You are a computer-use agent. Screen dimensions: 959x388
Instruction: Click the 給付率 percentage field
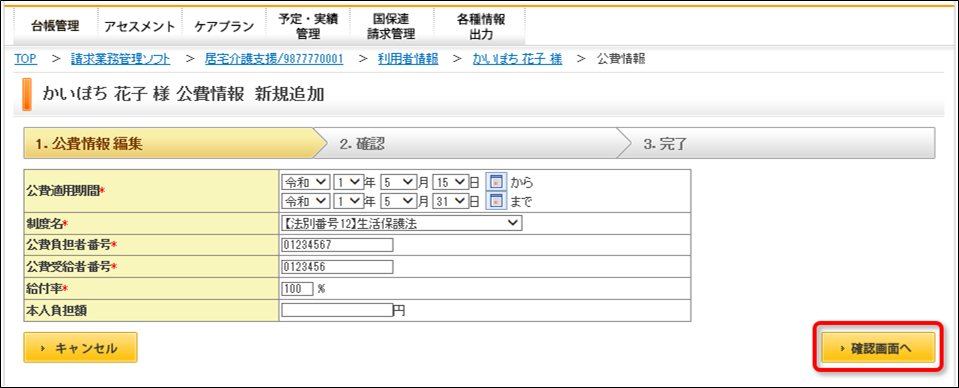tap(297, 288)
